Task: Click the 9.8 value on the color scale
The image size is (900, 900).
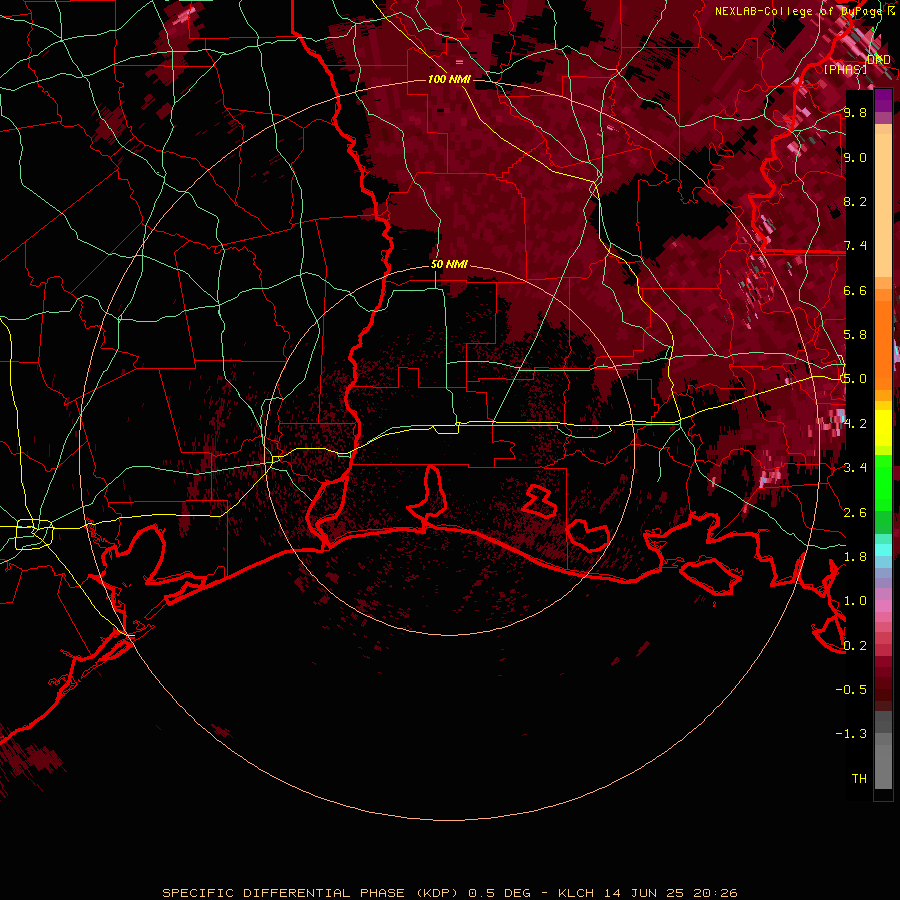Action: [855, 112]
